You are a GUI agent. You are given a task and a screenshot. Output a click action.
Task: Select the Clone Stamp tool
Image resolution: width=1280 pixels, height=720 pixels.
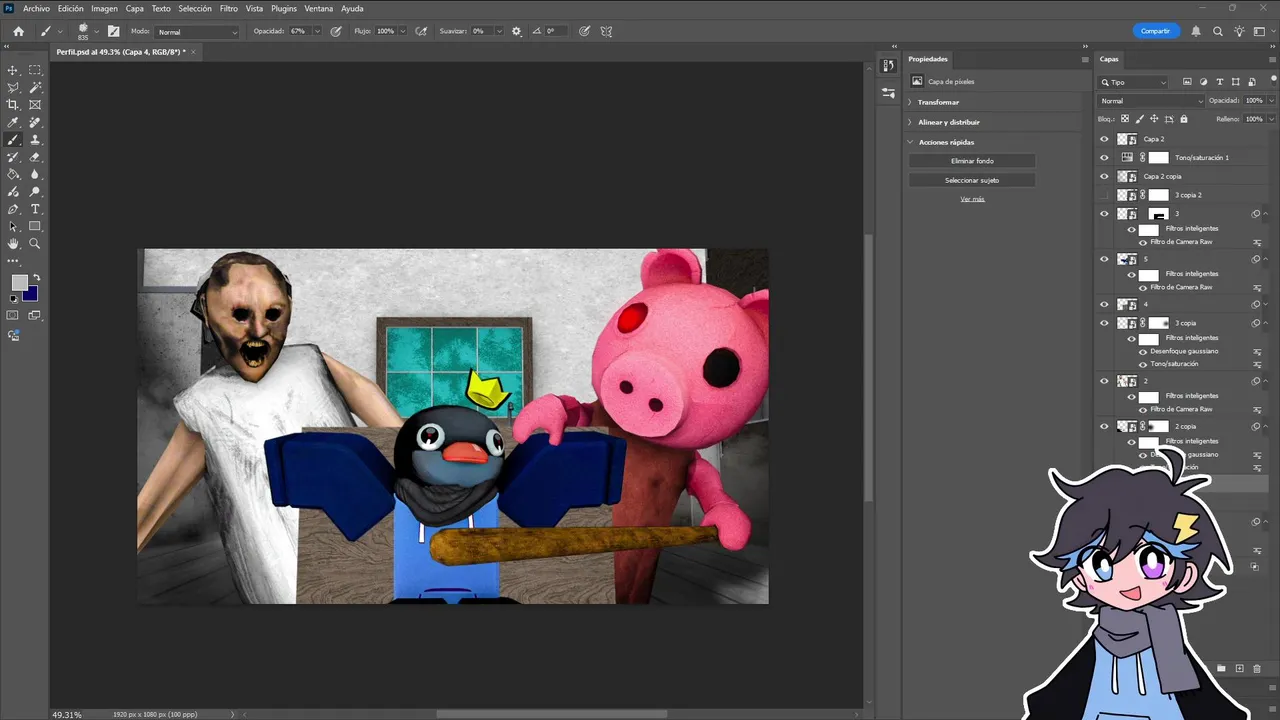click(x=35, y=139)
